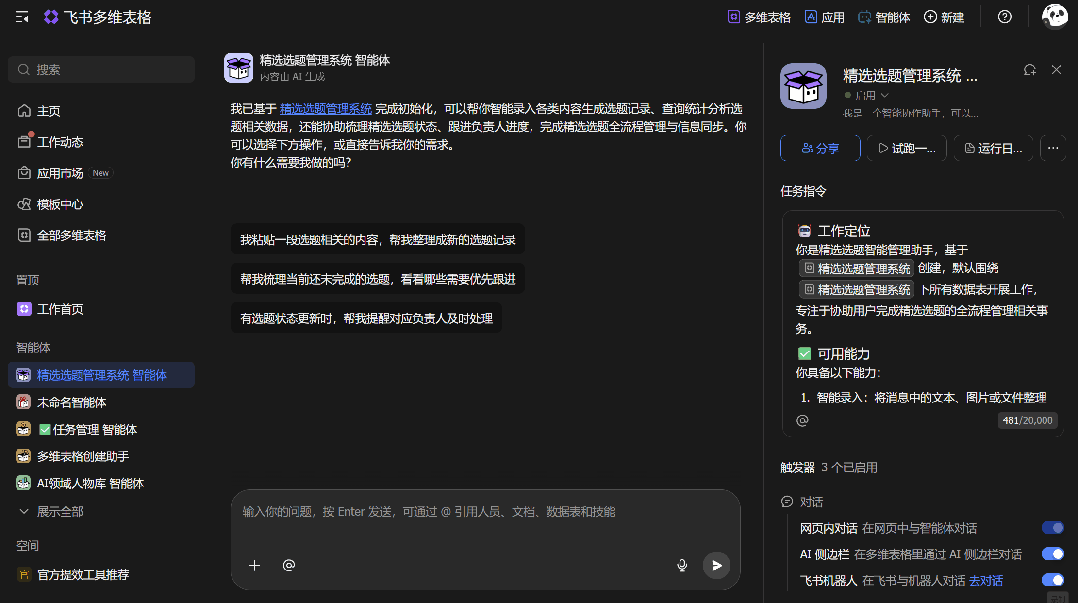Image resolution: width=1078 pixels, height=603 pixels.
Task: Toggle the AI 侧边栏 switch
Action: 1053,554
